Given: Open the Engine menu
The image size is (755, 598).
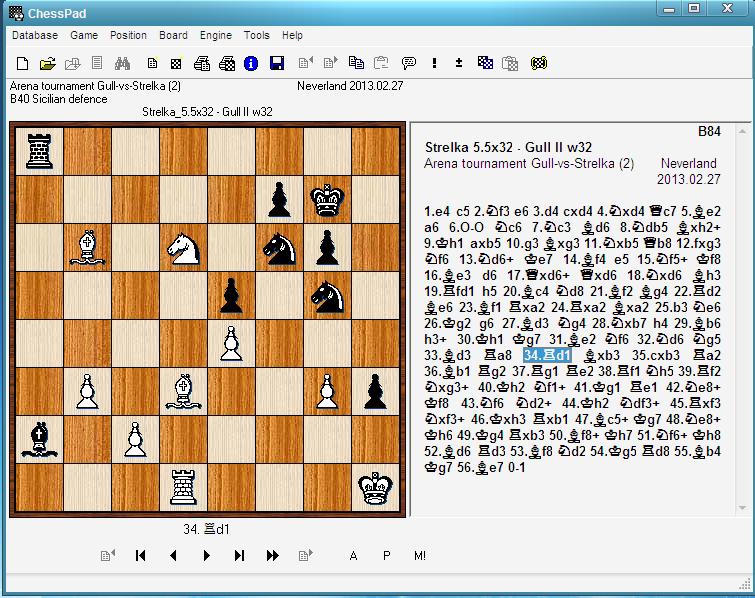Looking at the screenshot, I should coord(215,35).
